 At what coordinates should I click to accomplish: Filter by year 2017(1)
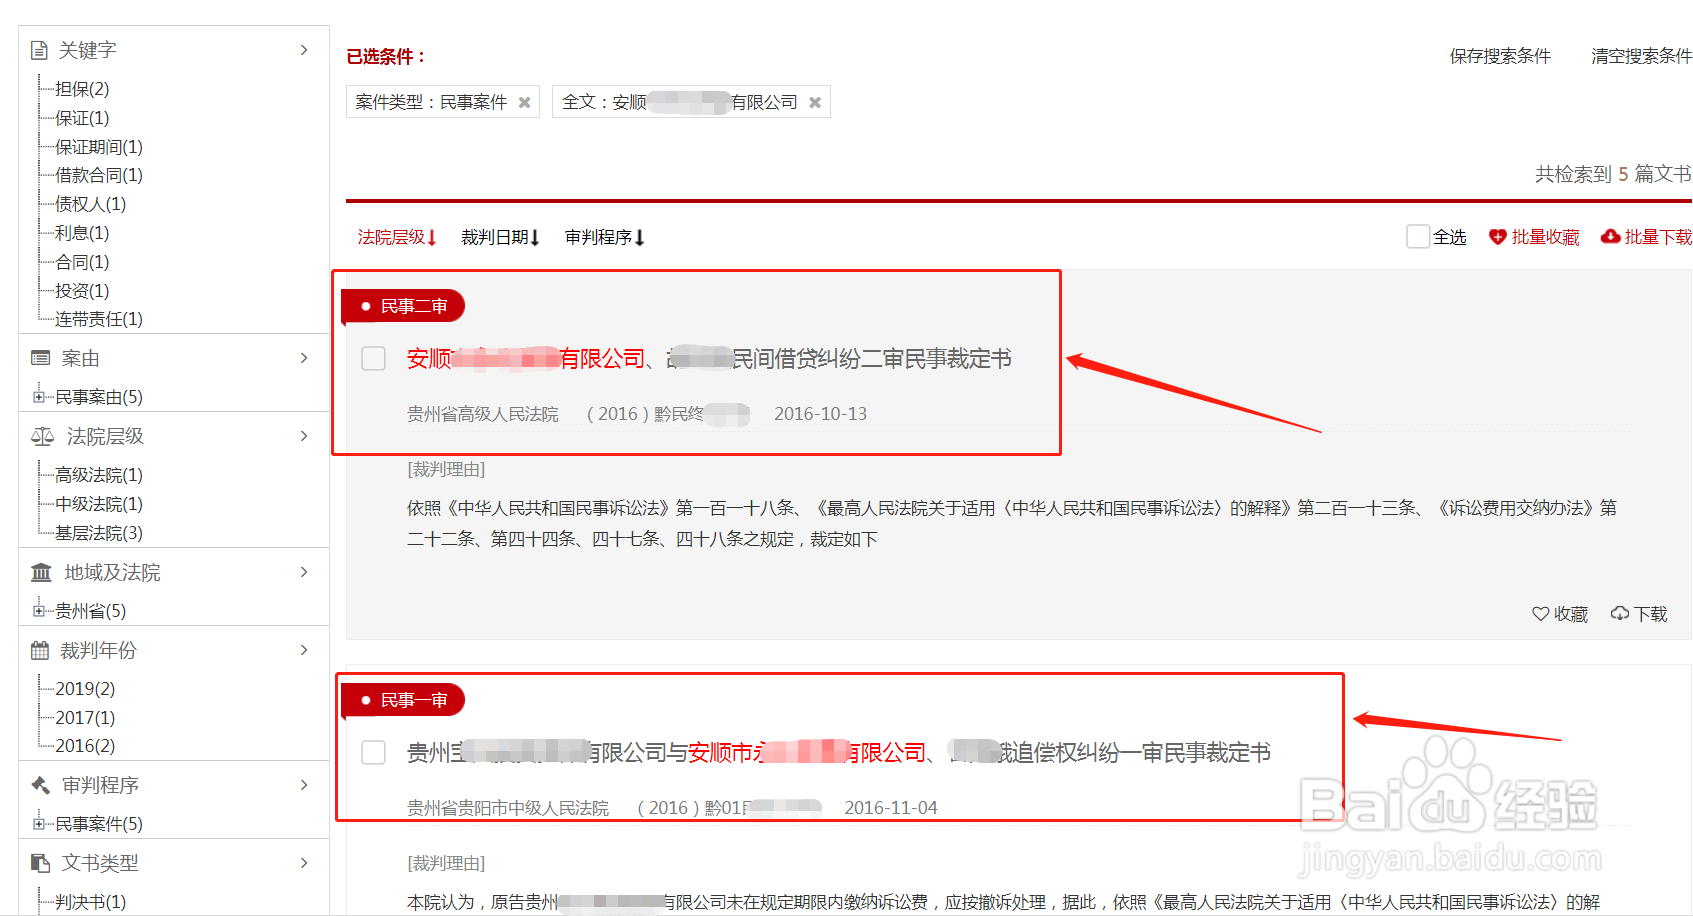[85, 718]
